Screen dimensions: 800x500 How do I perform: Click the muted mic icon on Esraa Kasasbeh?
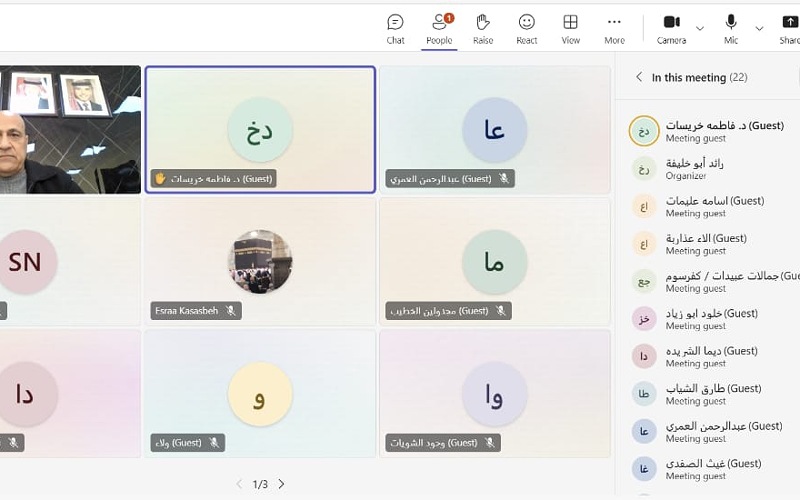[231, 311]
